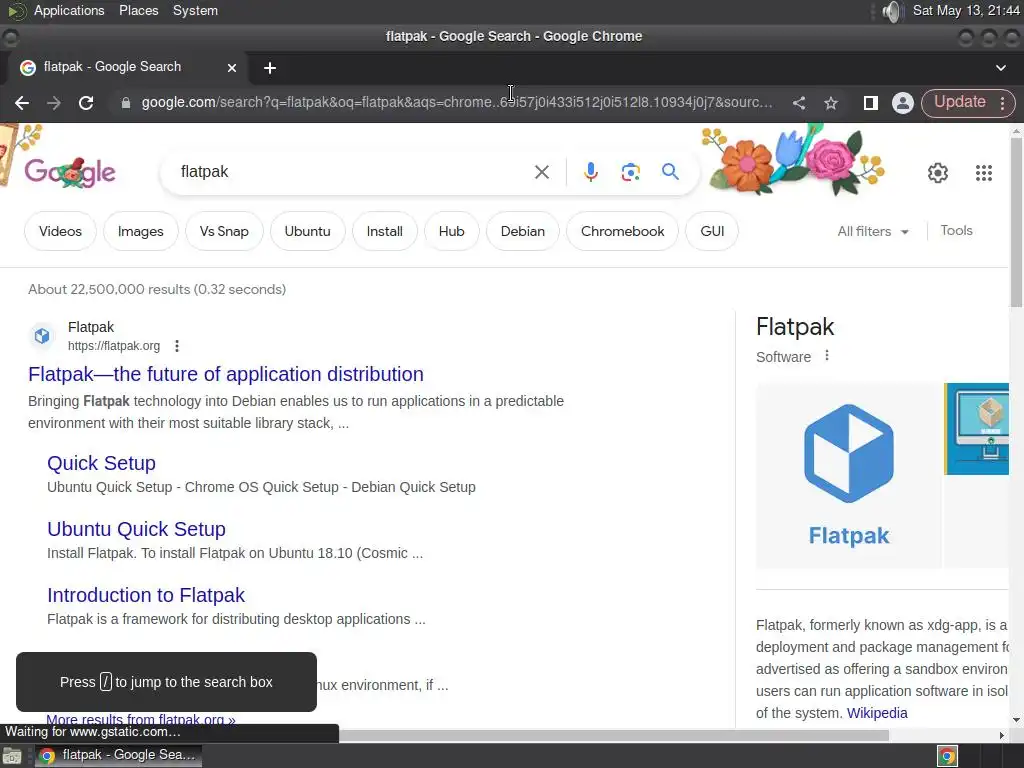This screenshot has width=1024, height=768.
Task: Switch to flatpak Google Search taskbar entry
Action: coord(118,756)
